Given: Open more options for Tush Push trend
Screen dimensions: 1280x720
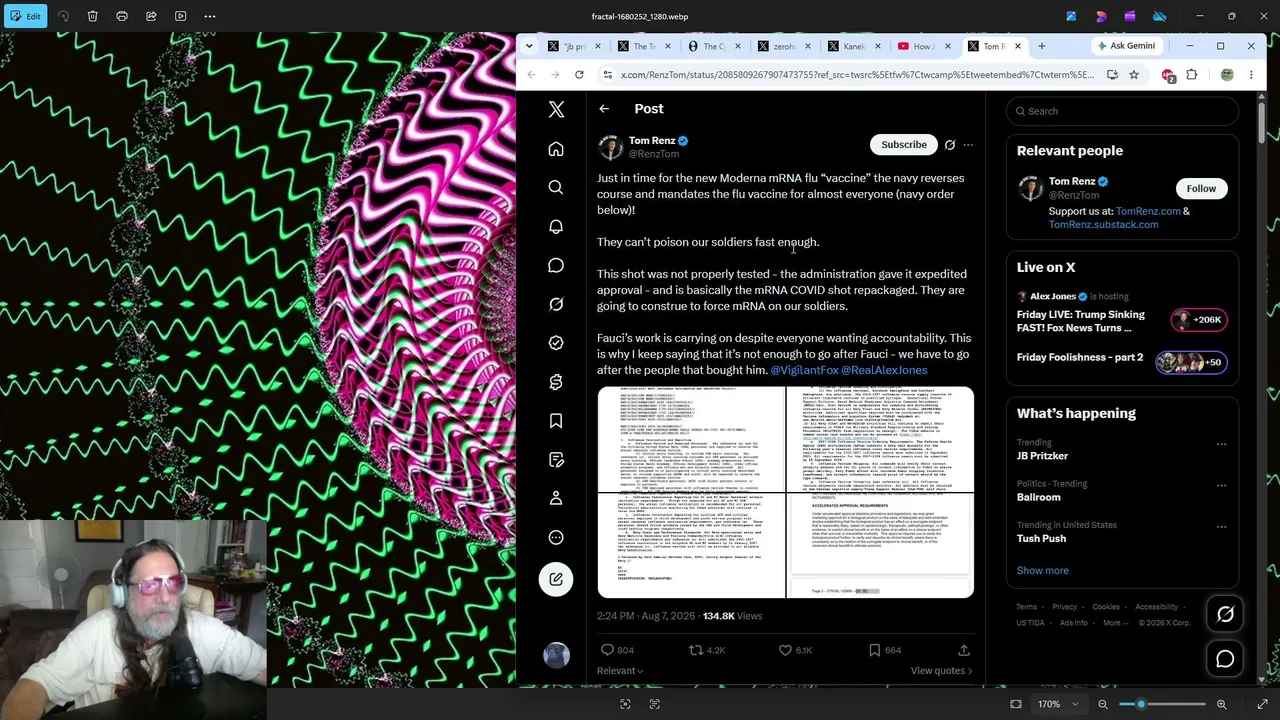Looking at the screenshot, I should point(1221,527).
